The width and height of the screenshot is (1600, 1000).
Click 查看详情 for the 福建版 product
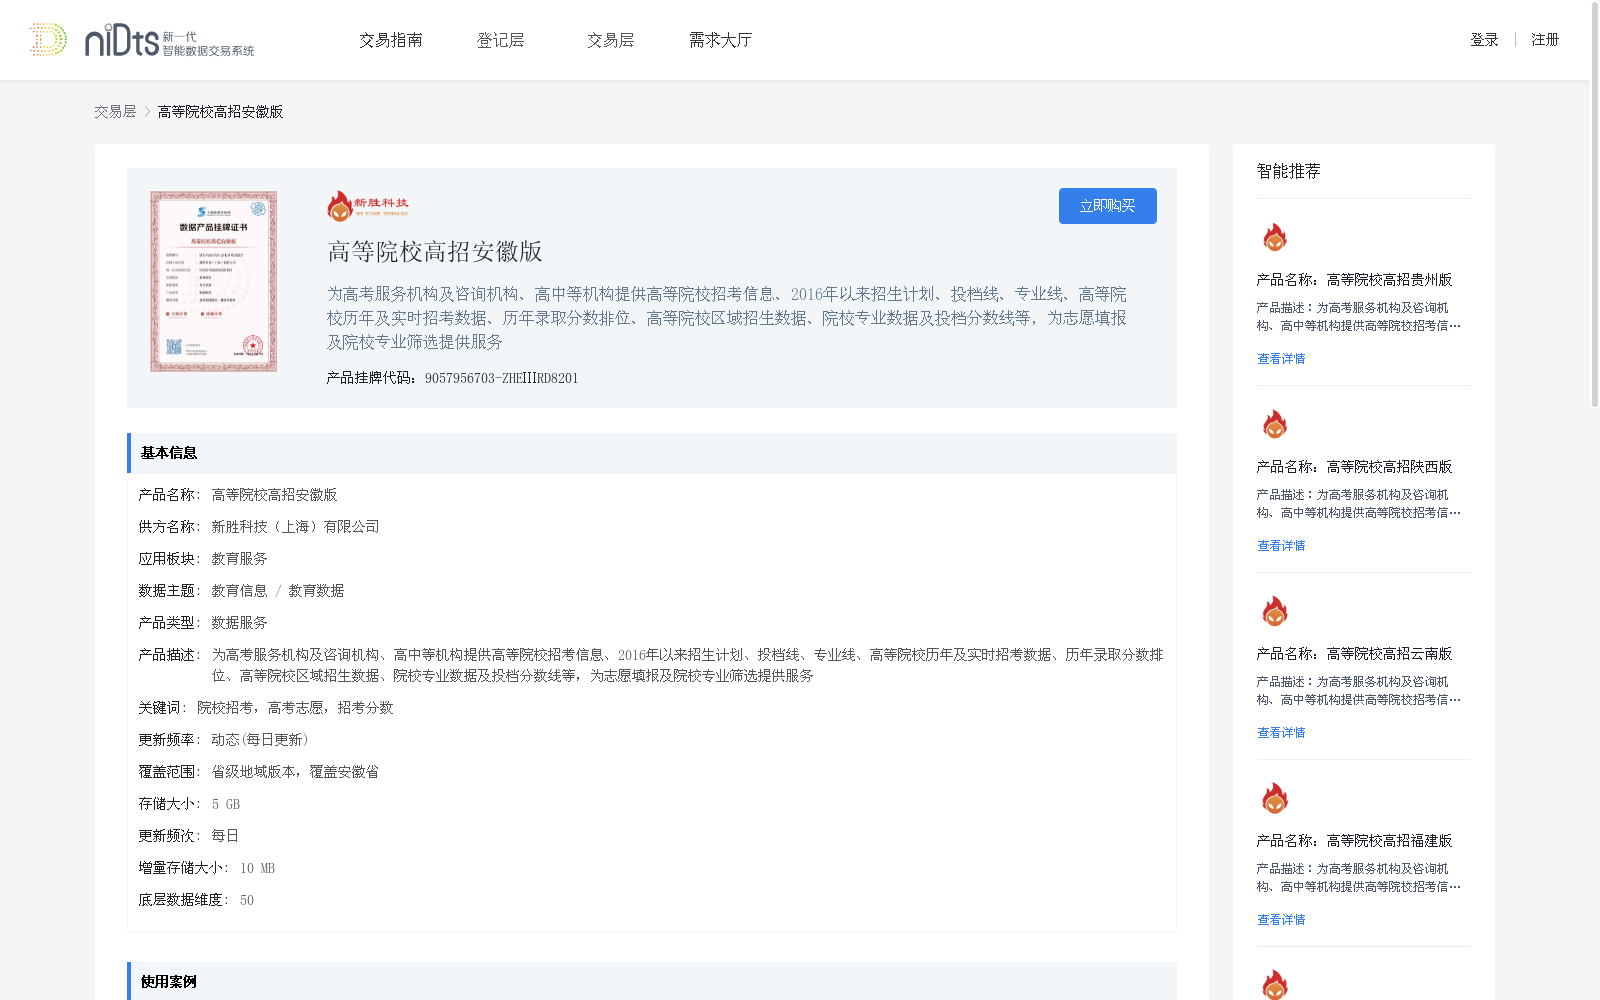1281,920
